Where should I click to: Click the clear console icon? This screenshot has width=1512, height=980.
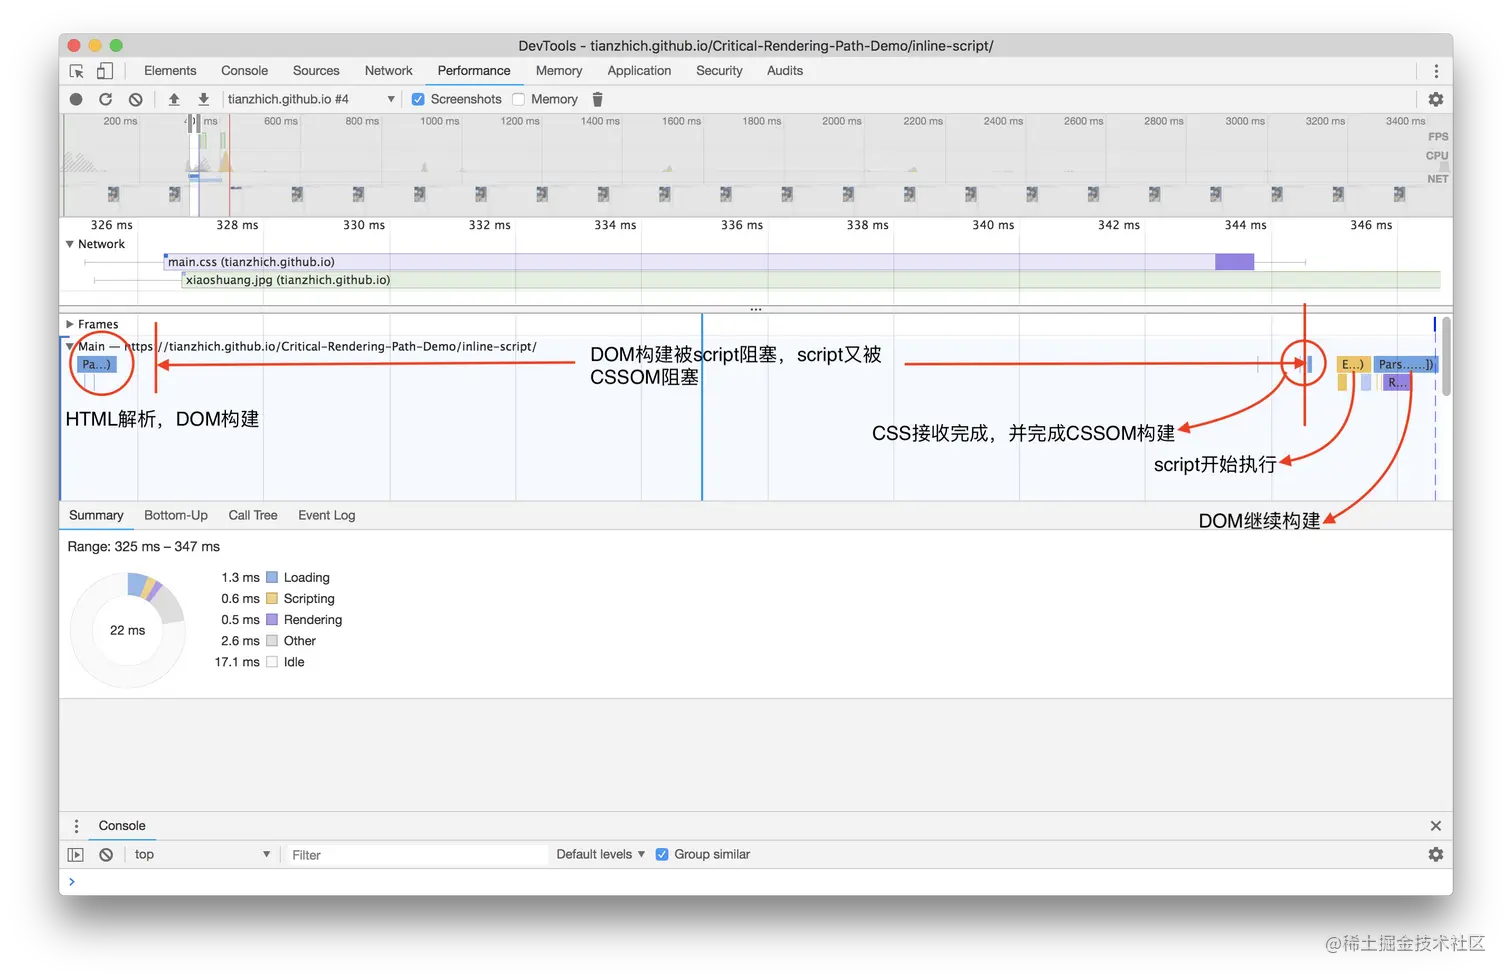(x=106, y=855)
